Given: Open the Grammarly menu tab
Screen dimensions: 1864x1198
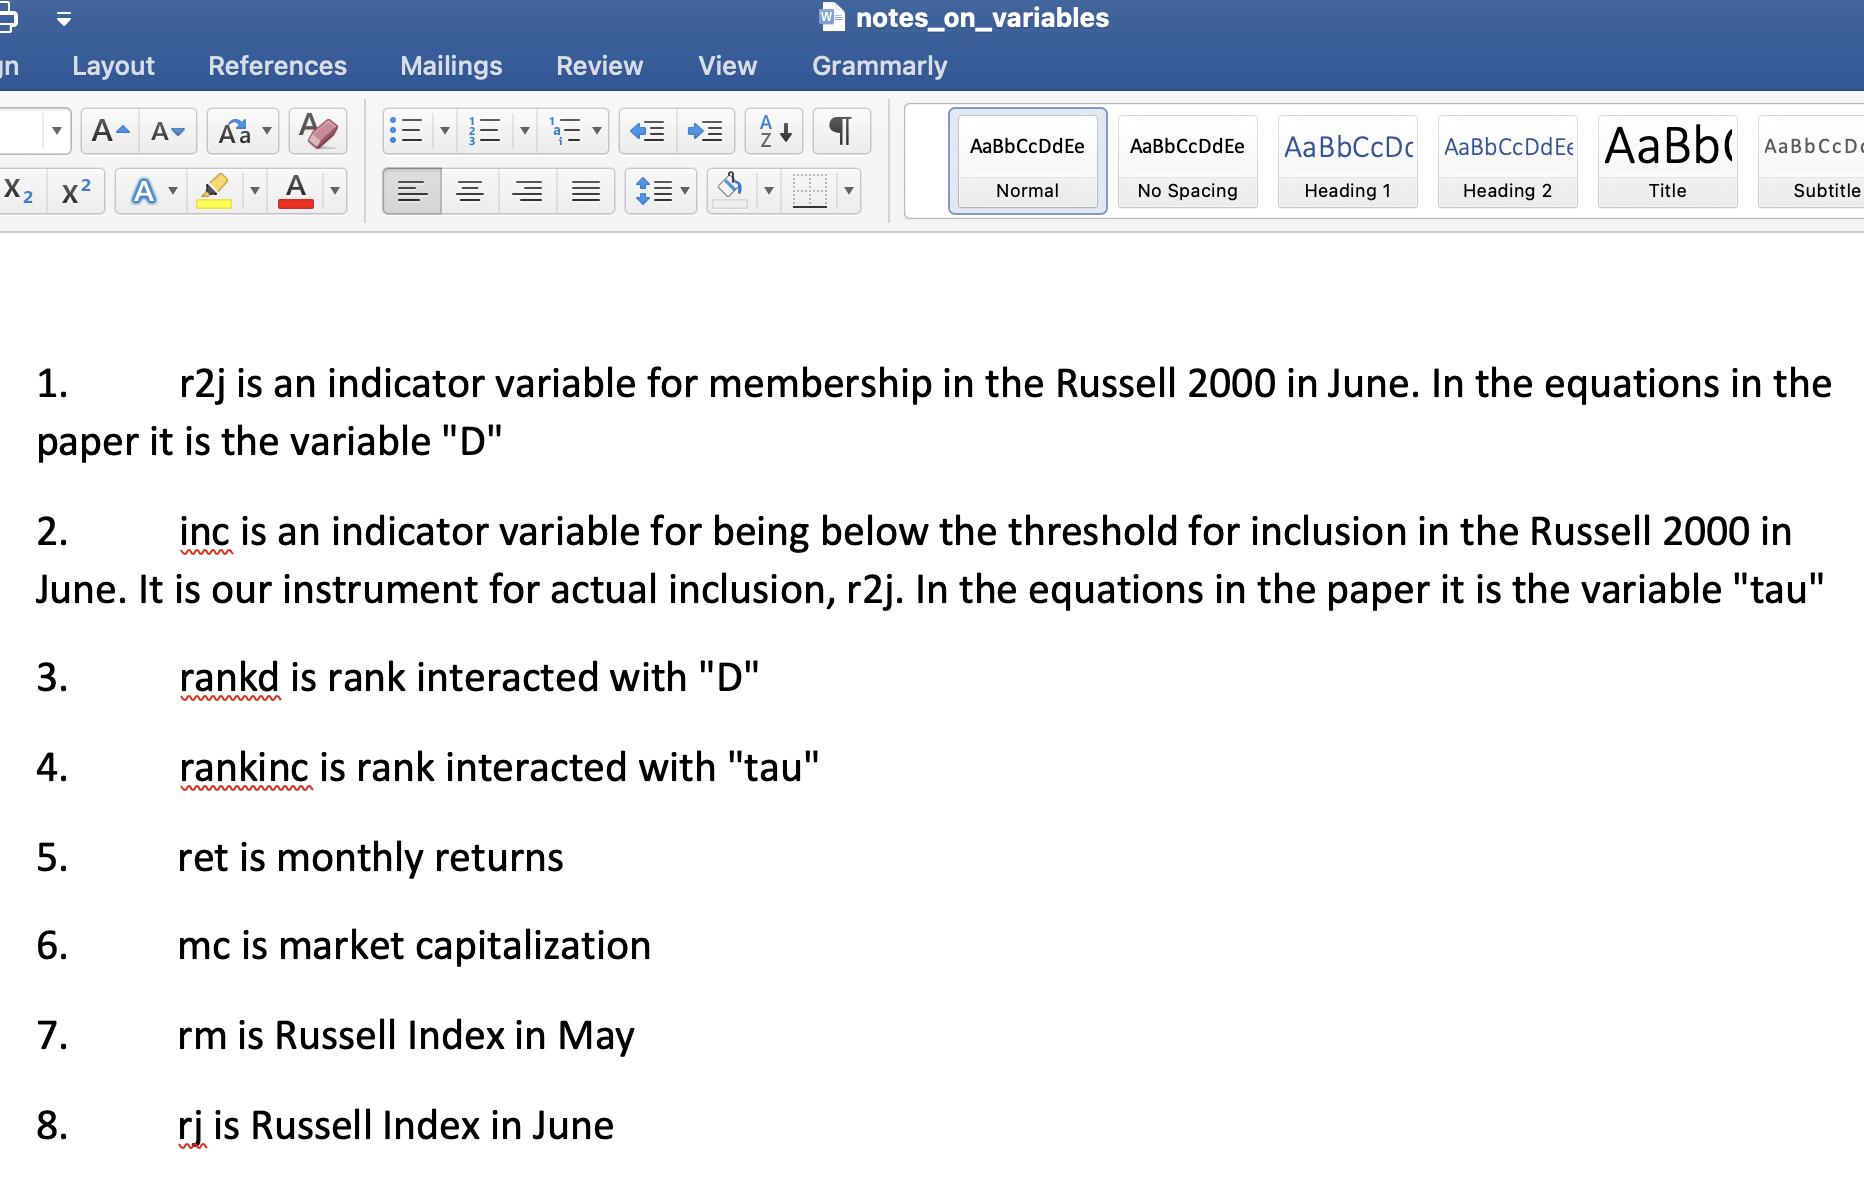Looking at the screenshot, I should [x=879, y=66].
